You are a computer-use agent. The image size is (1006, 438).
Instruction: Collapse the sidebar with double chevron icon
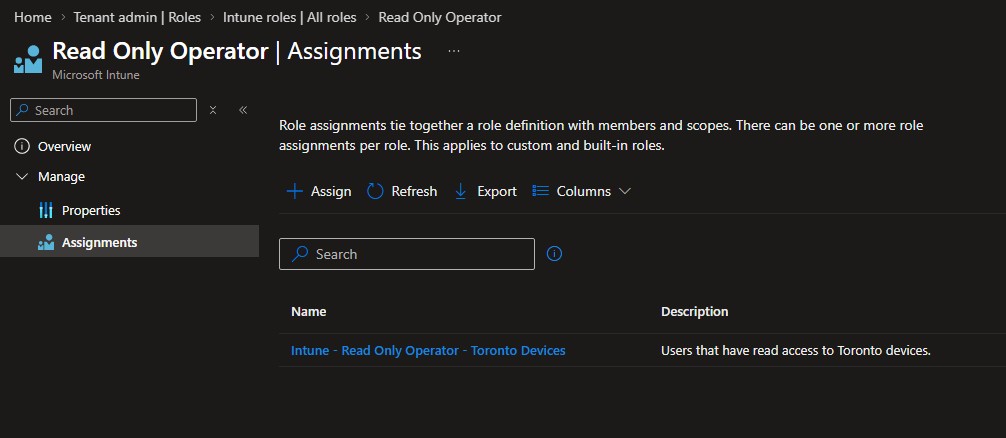point(243,110)
